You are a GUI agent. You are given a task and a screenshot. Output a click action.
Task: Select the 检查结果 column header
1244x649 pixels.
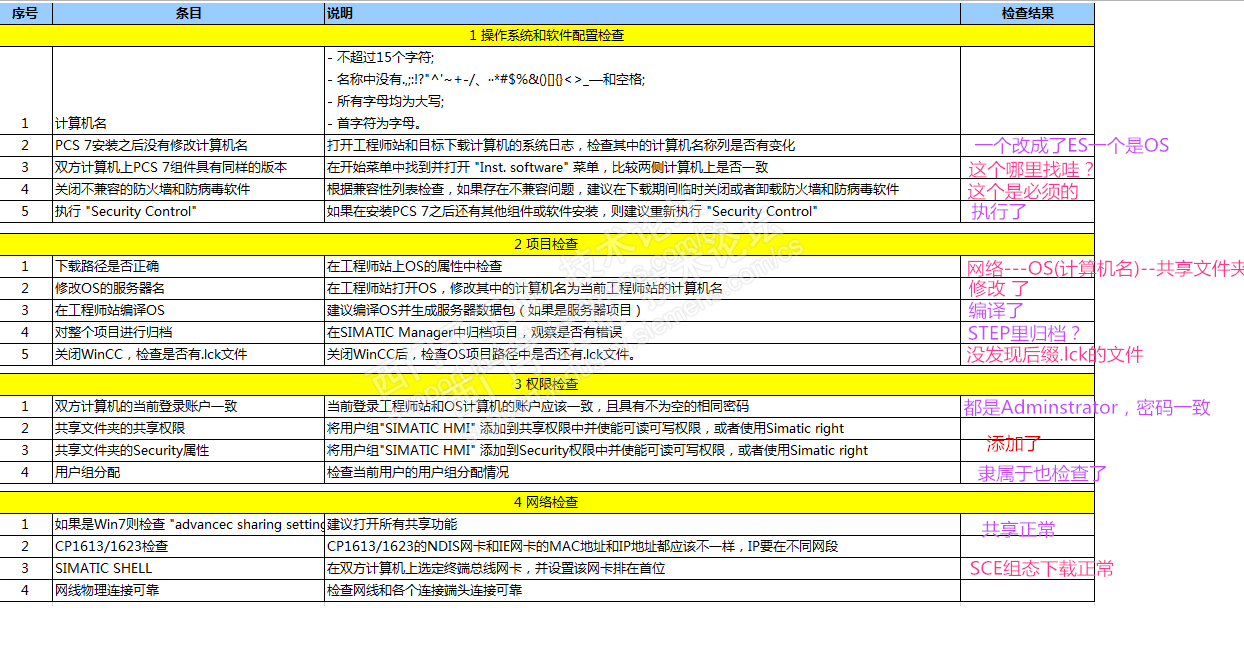point(1027,13)
